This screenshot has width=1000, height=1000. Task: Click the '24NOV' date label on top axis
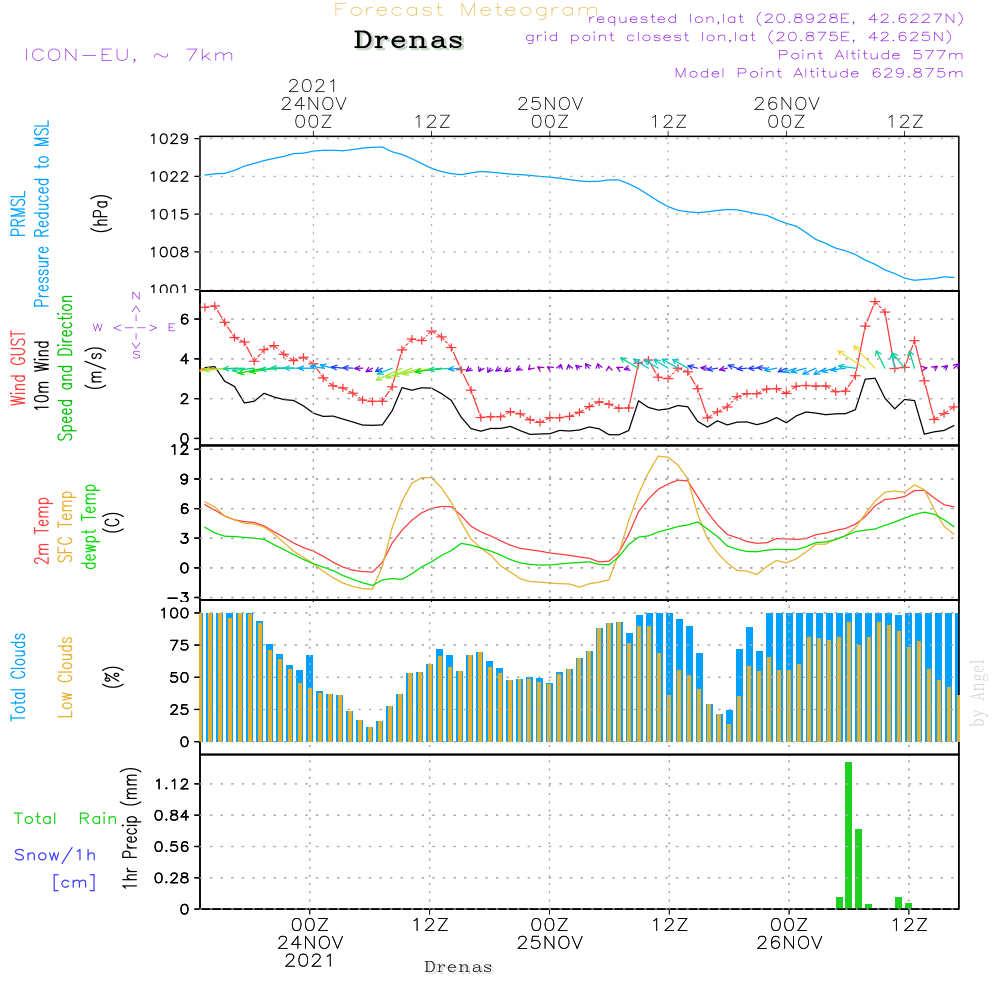coord(313,103)
